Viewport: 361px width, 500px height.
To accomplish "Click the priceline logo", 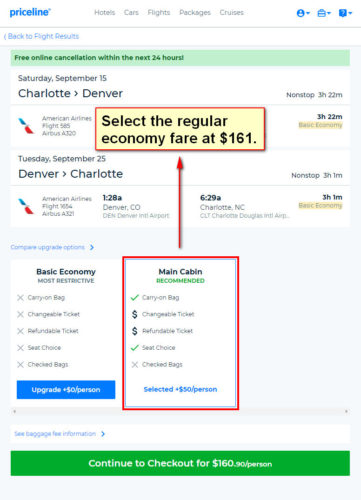I will pos(30,12).
